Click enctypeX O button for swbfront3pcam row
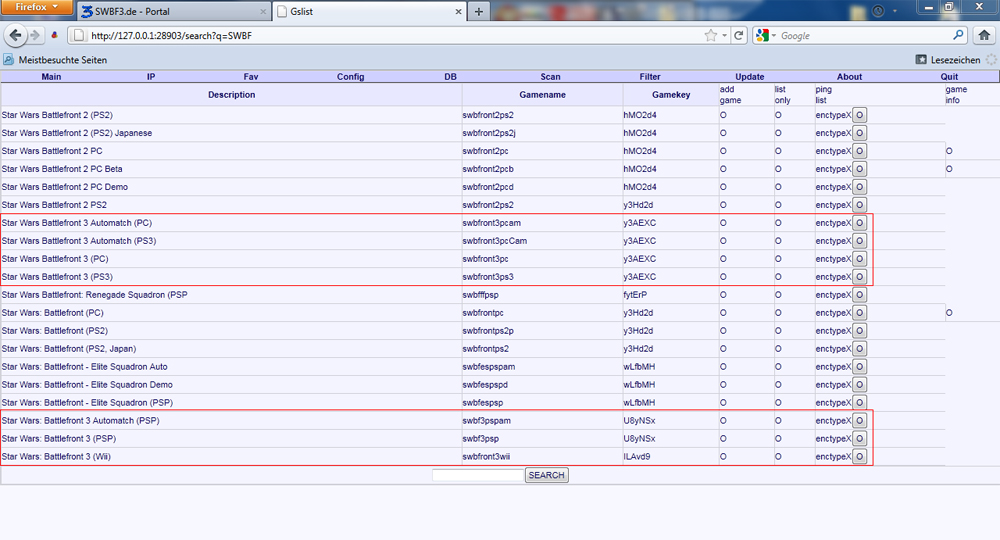 pos(860,223)
